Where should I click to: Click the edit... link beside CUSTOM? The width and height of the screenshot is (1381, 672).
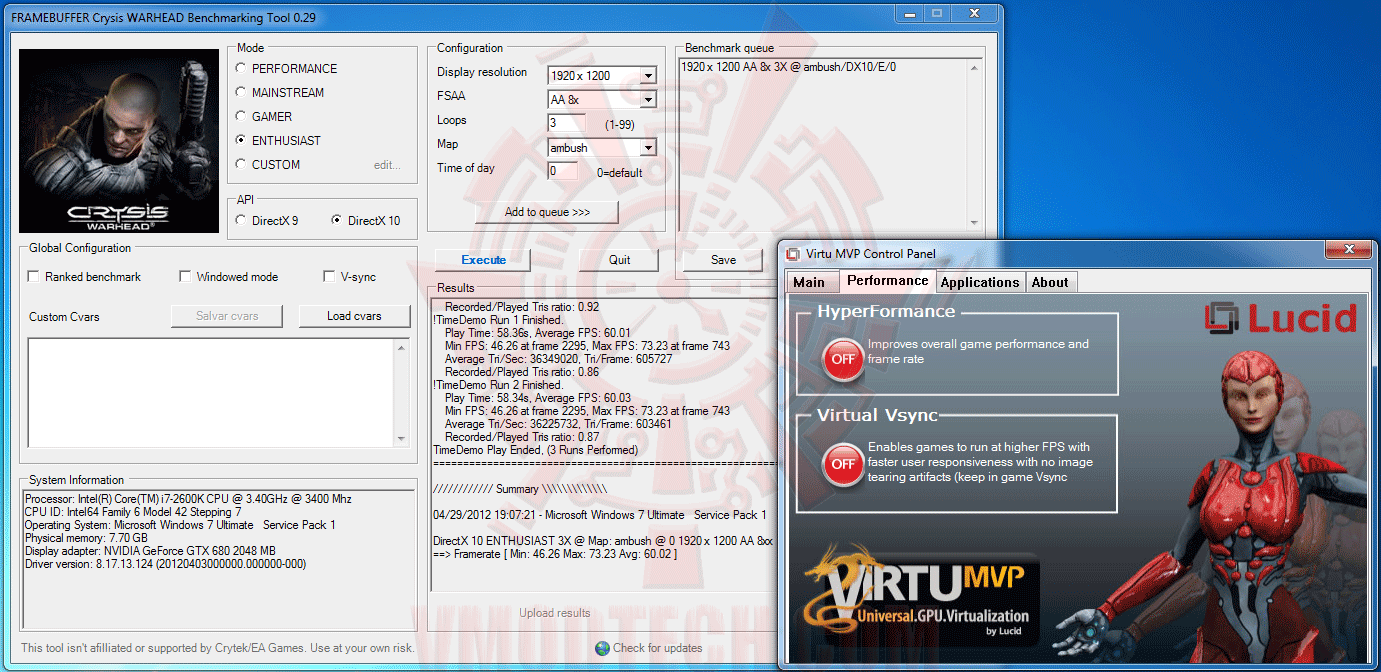coord(387,165)
